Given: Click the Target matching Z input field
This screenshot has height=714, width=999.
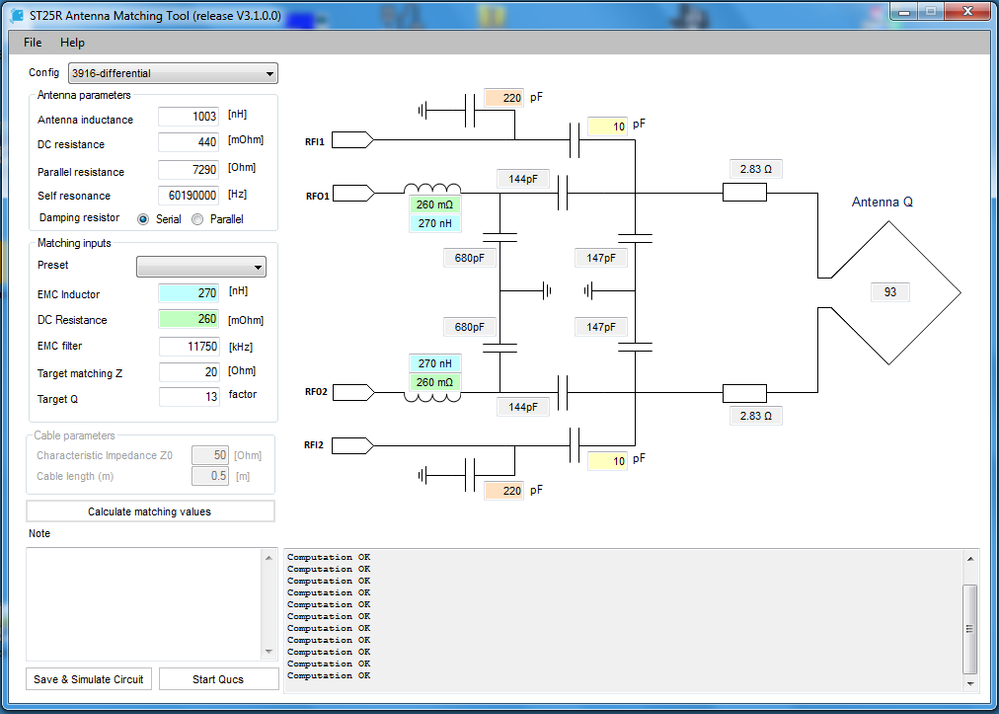Looking at the screenshot, I should pyautogui.click(x=189, y=372).
